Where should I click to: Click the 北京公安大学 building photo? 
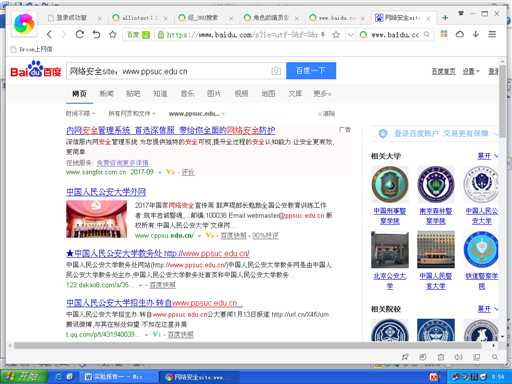click(x=390, y=250)
